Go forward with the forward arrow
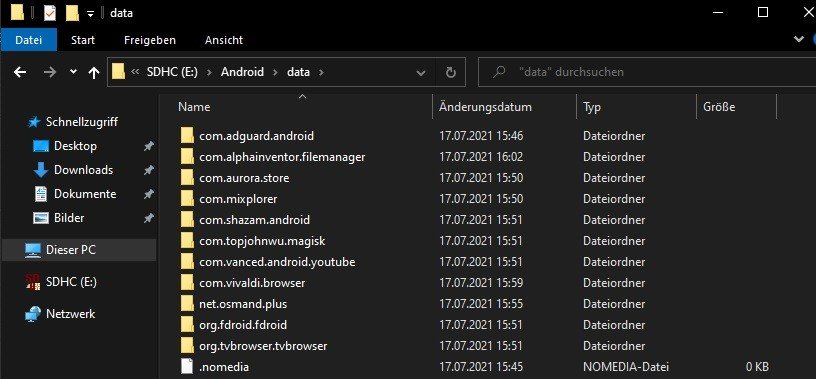816x379 pixels. 49,72
